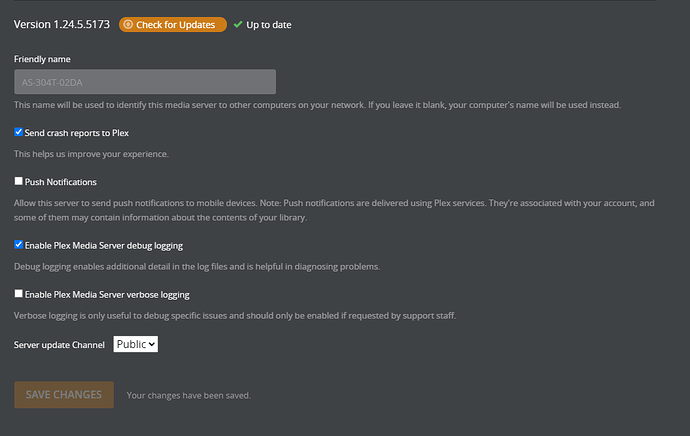Click the Send crash reports to Plex label
This screenshot has width=690, height=436.
click(x=77, y=132)
